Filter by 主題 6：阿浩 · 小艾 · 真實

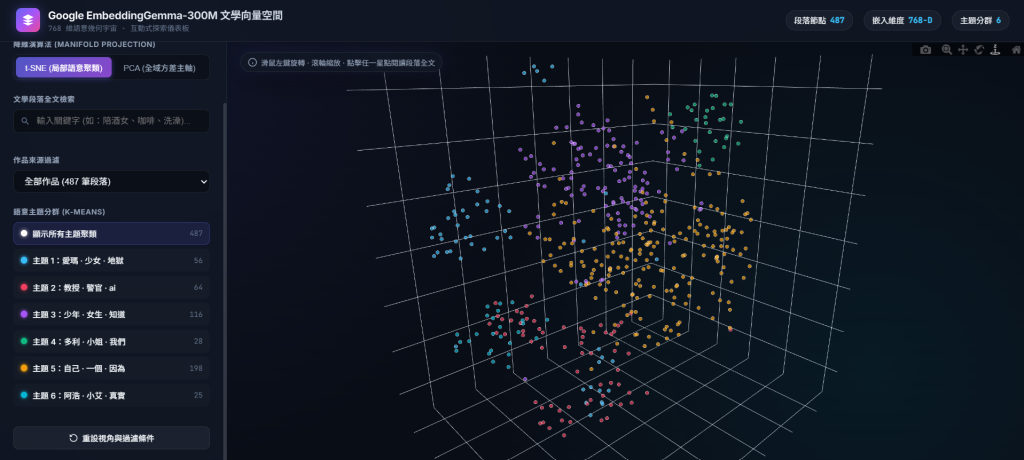pos(111,395)
